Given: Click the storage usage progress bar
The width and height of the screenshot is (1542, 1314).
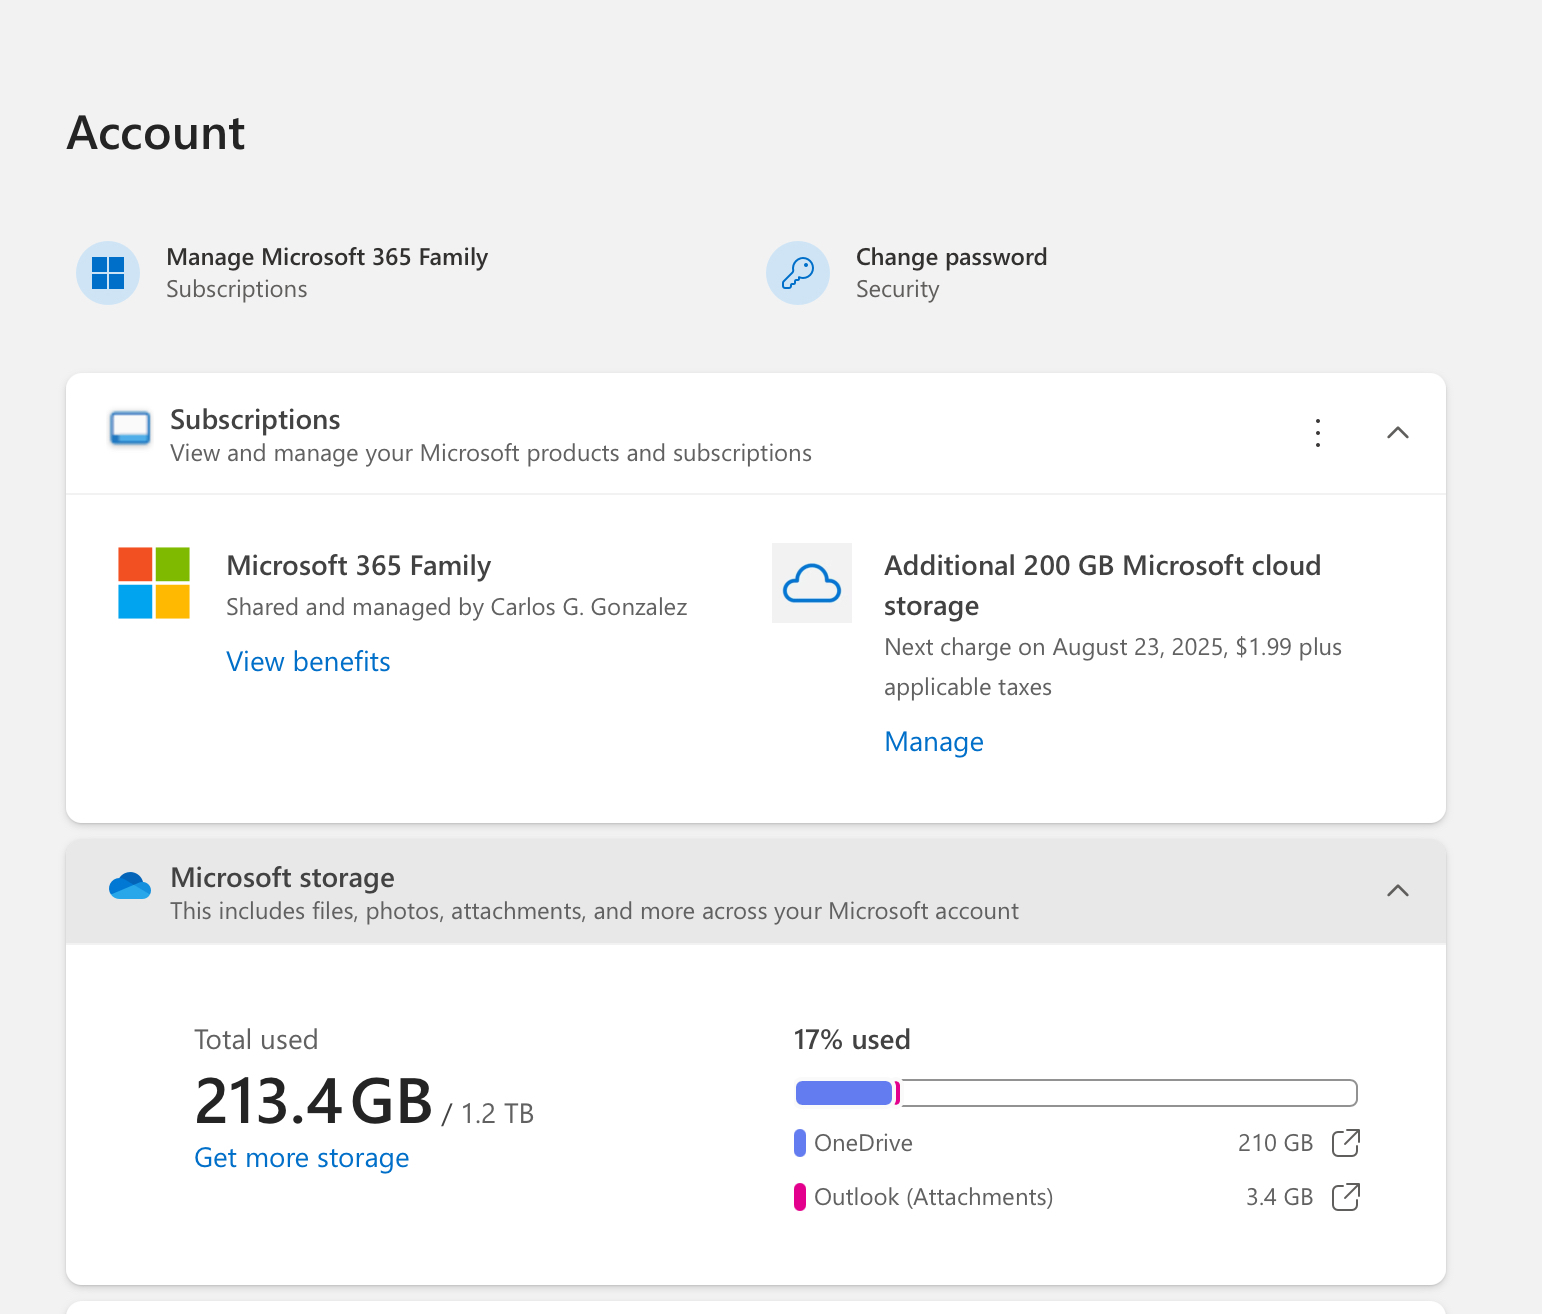Looking at the screenshot, I should point(1076,1093).
